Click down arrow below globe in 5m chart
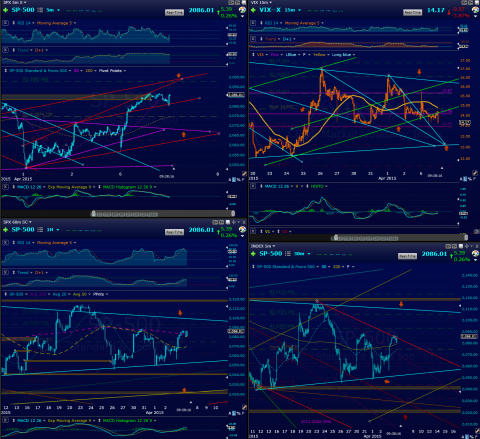 pyautogui.click(x=242, y=16)
